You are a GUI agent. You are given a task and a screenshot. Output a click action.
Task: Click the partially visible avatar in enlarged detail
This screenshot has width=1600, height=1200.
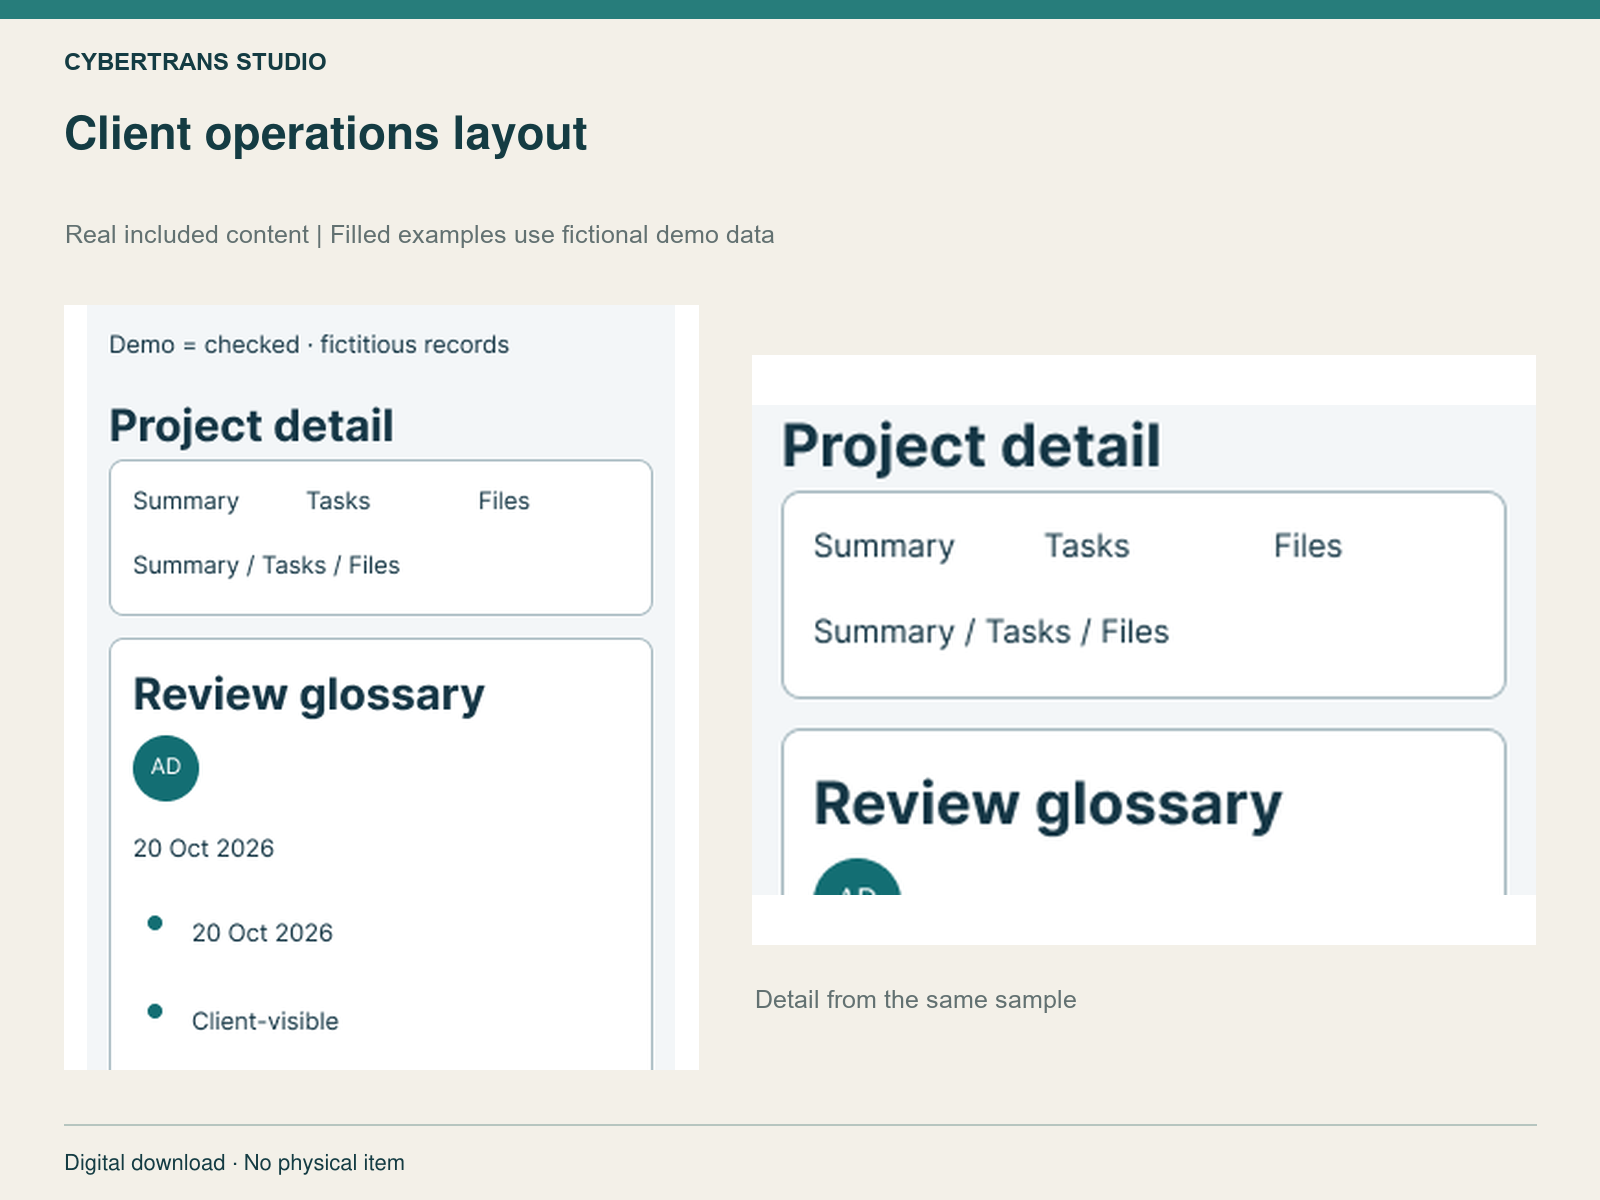click(857, 877)
